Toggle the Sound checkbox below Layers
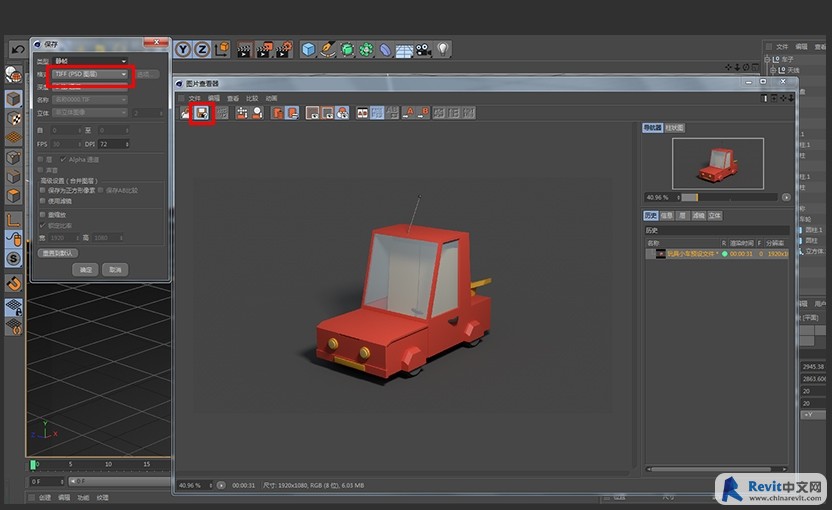This screenshot has height=510, width=832. (x=41, y=170)
